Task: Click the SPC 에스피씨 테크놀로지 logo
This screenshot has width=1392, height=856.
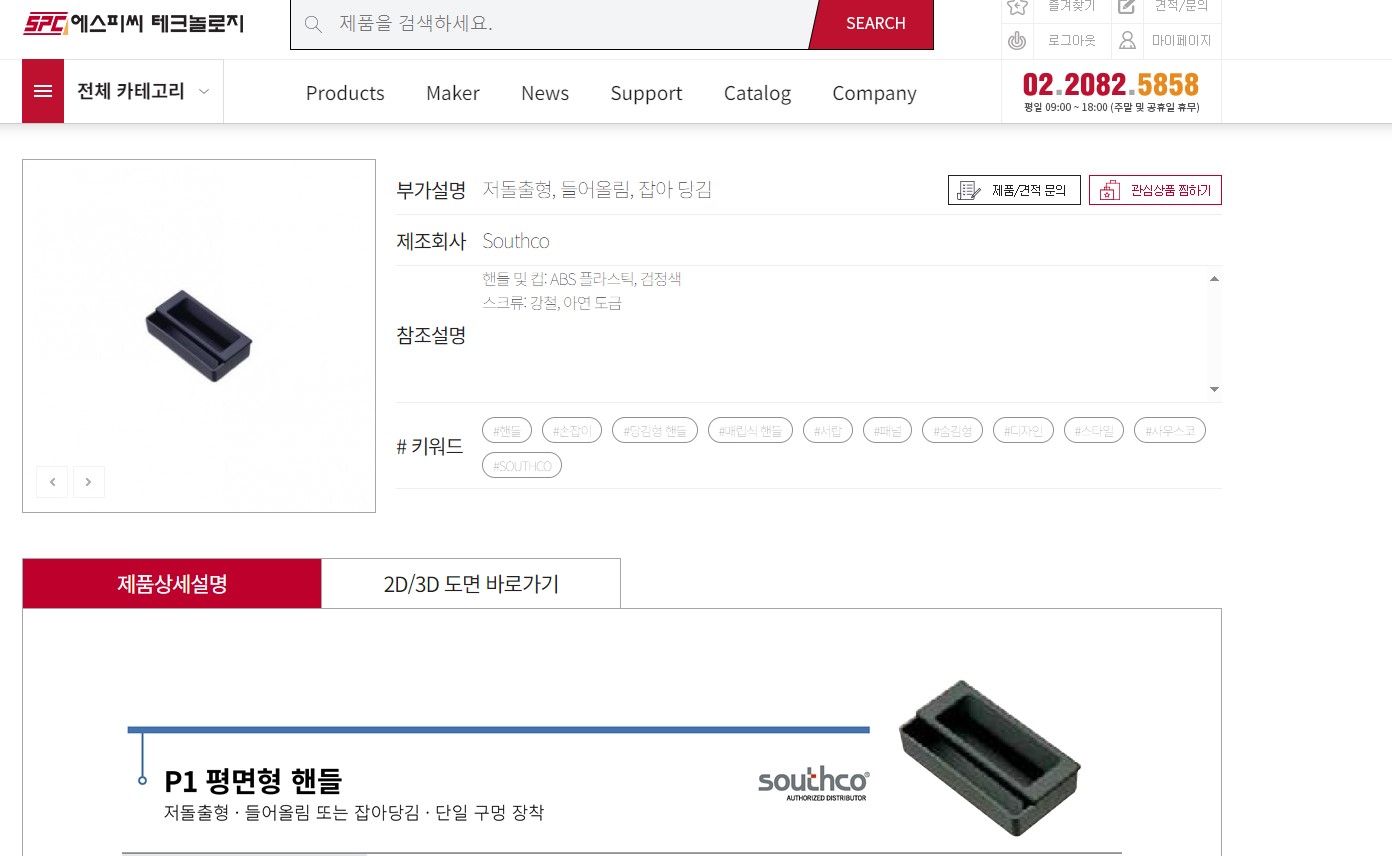Action: pos(134,23)
